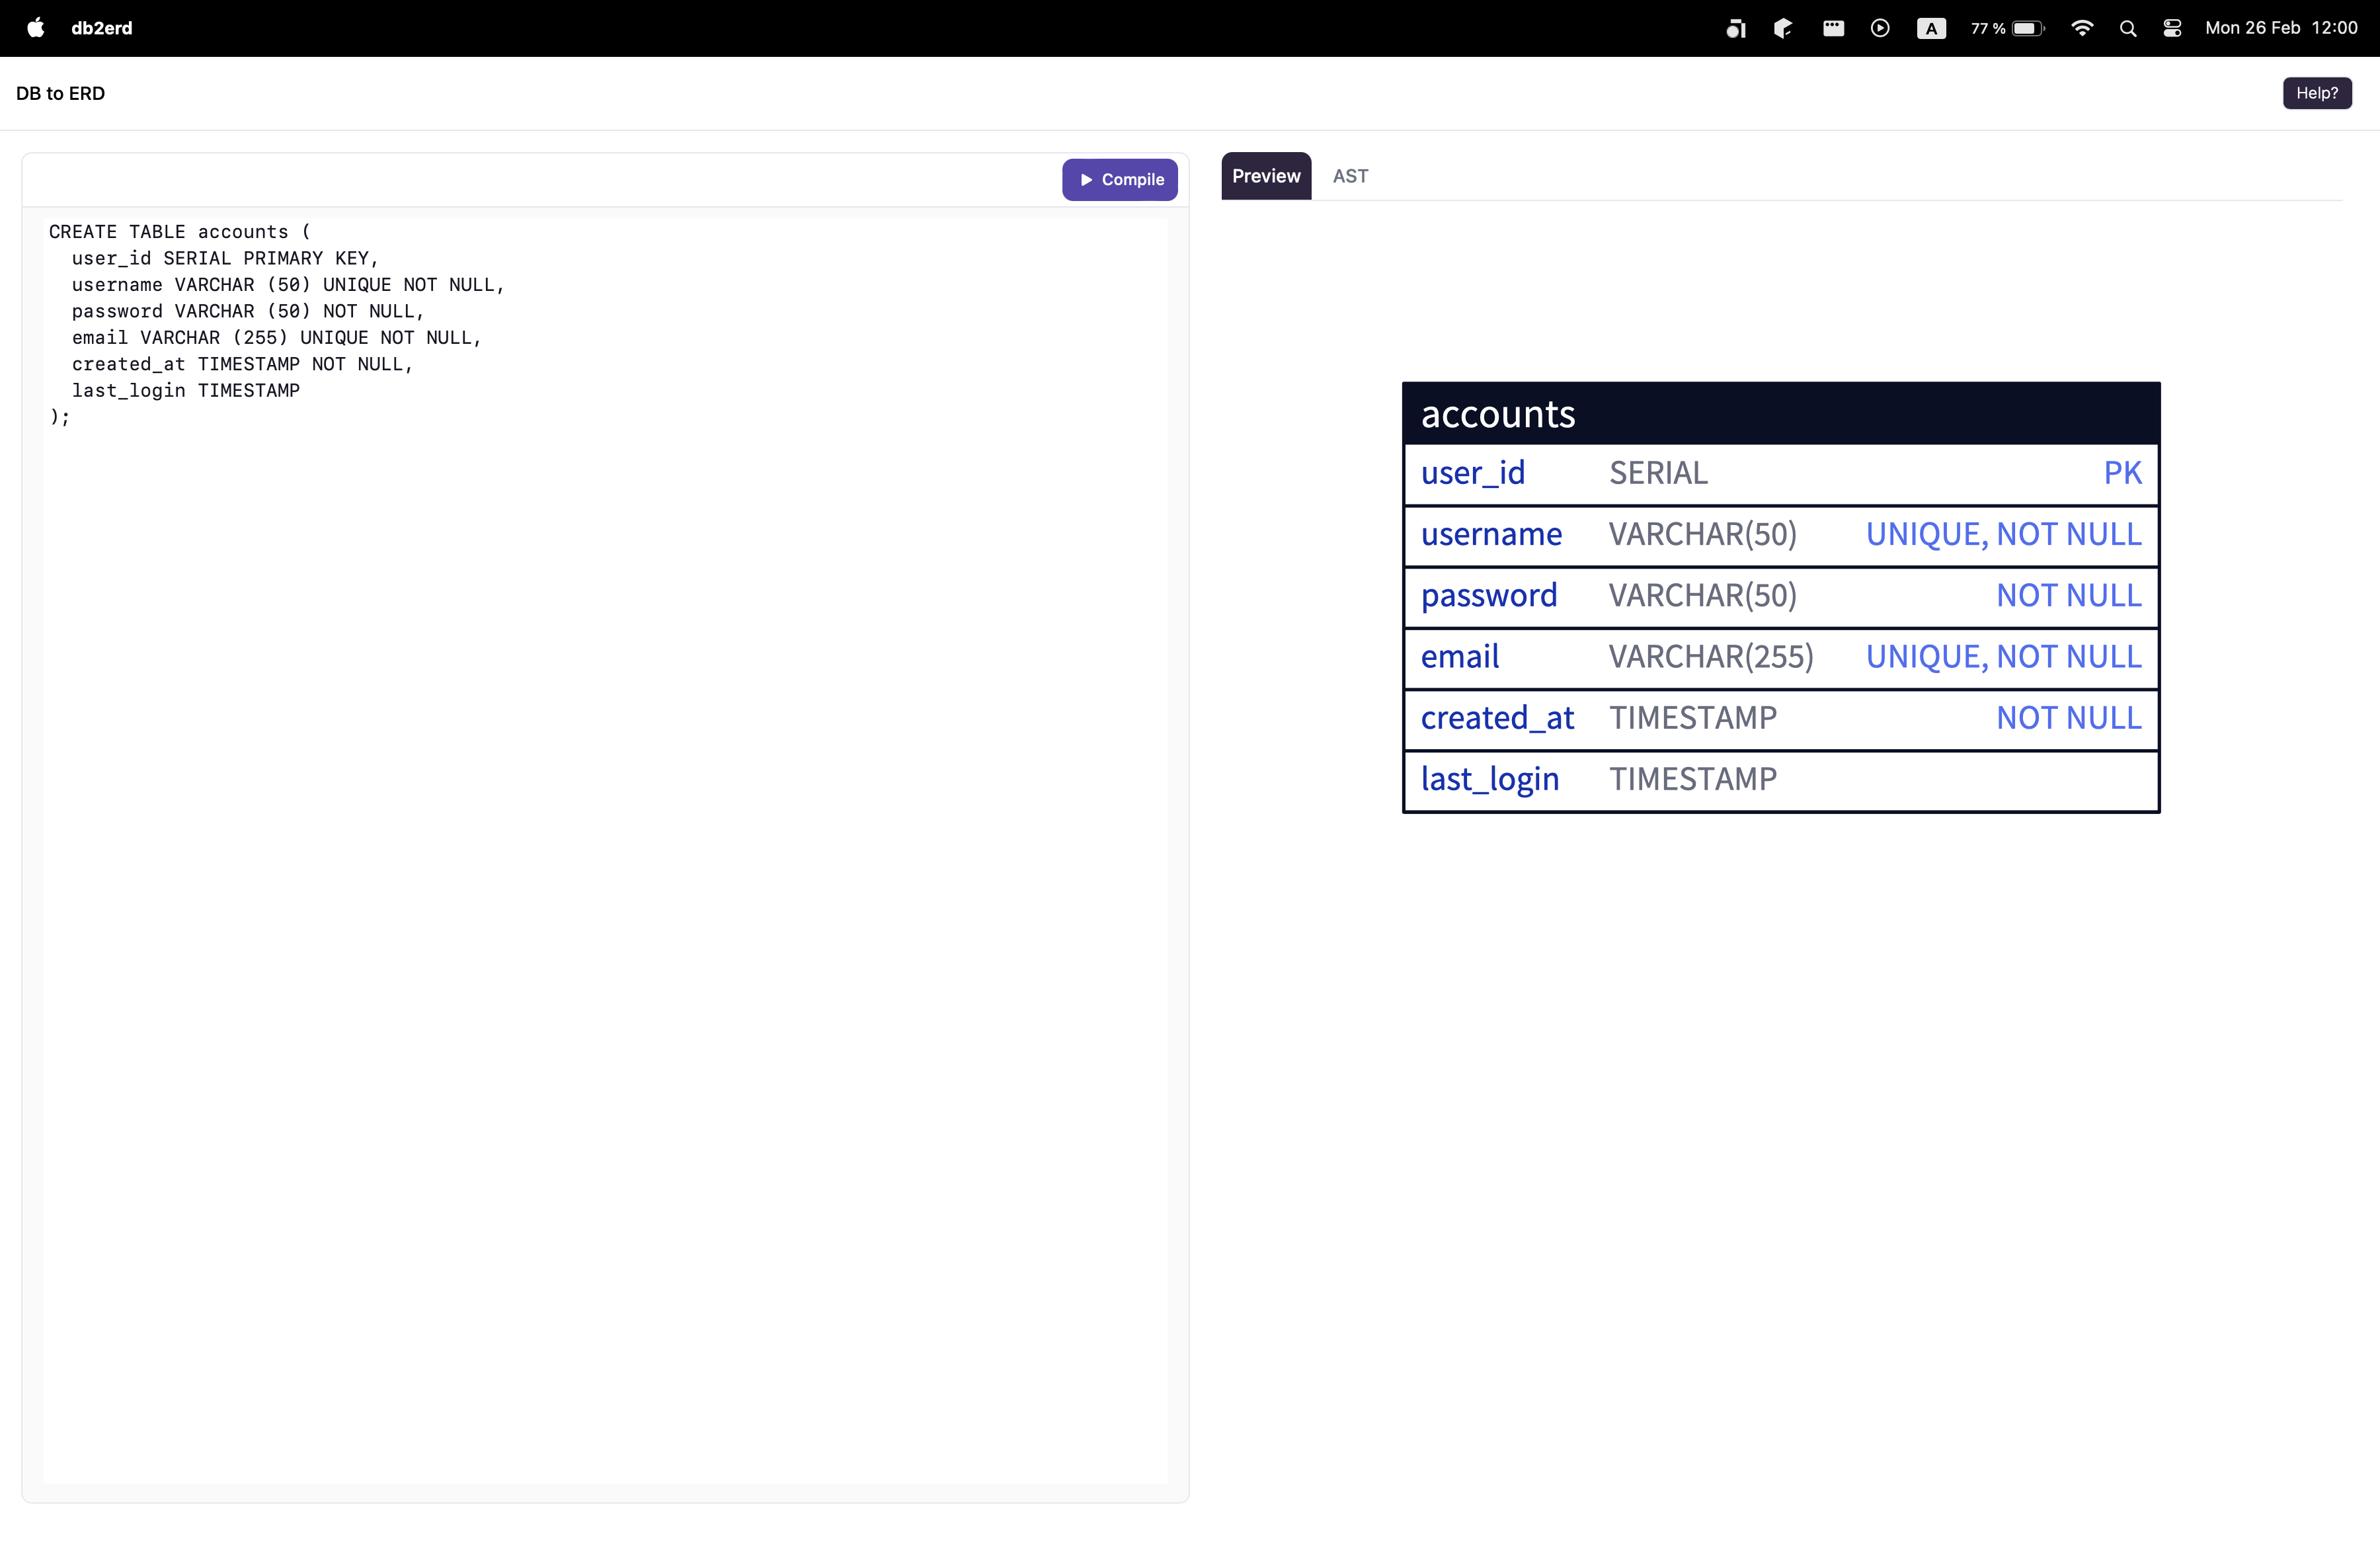Click the DB to ERD title
This screenshot has width=2380, height=1546.
60,93
